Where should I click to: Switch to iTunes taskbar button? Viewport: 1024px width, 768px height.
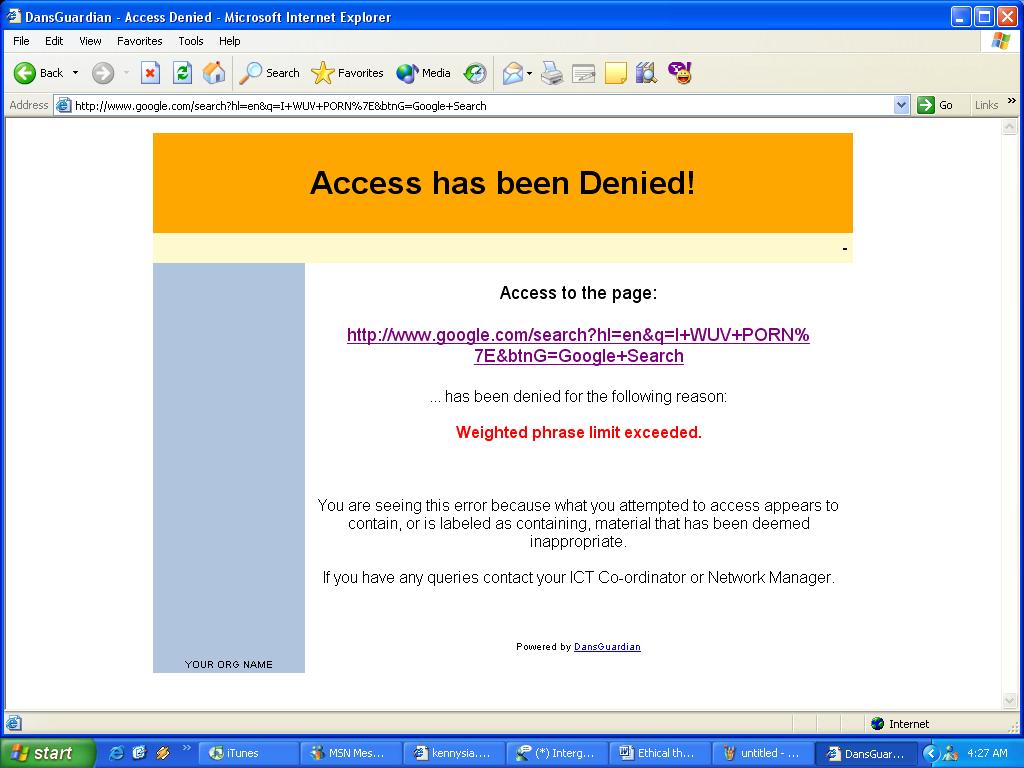(x=248, y=753)
